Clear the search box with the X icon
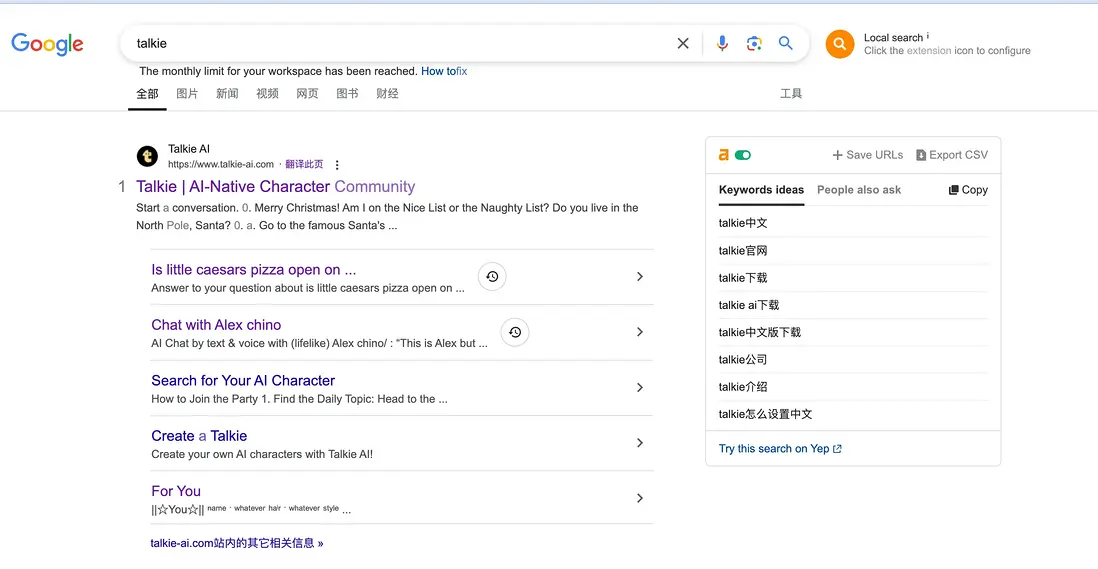The width and height of the screenshot is (1098, 569). pos(683,44)
